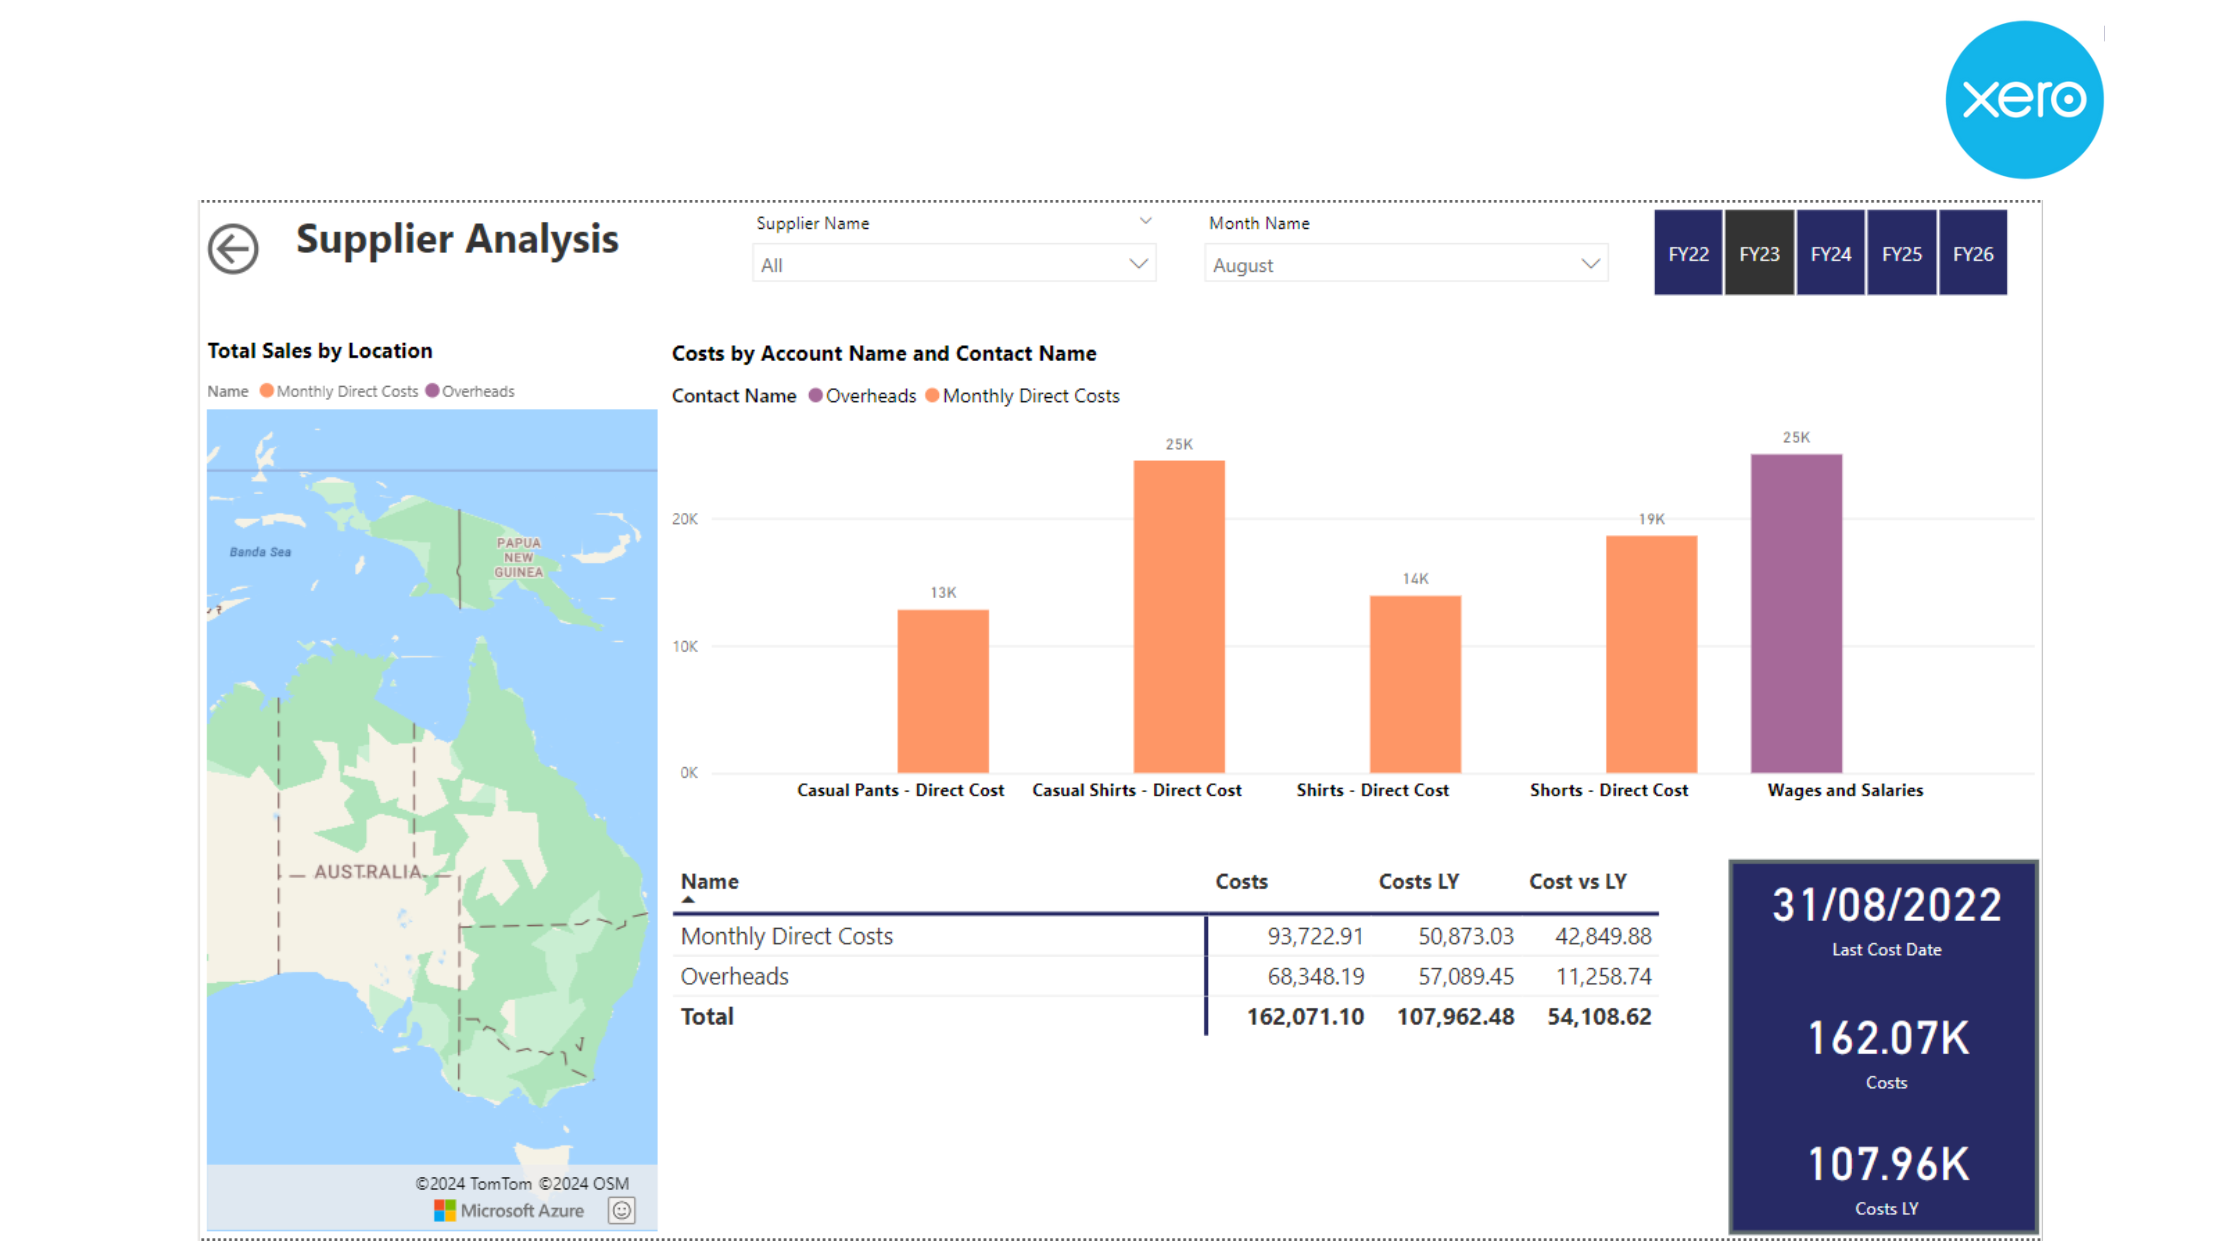Click Monthly Direct Costs legend dot on map
The width and height of the screenshot is (2240, 1260).
(x=267, y=391)
